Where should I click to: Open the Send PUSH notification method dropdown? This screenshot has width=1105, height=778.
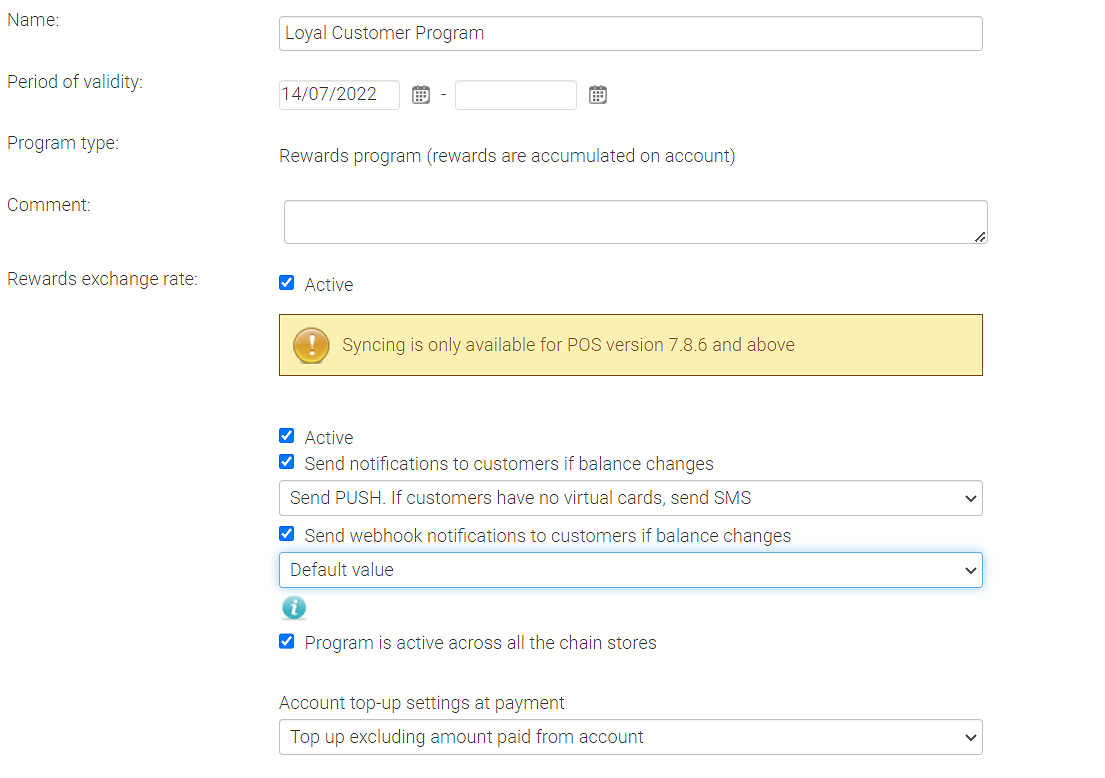(630, 498)
